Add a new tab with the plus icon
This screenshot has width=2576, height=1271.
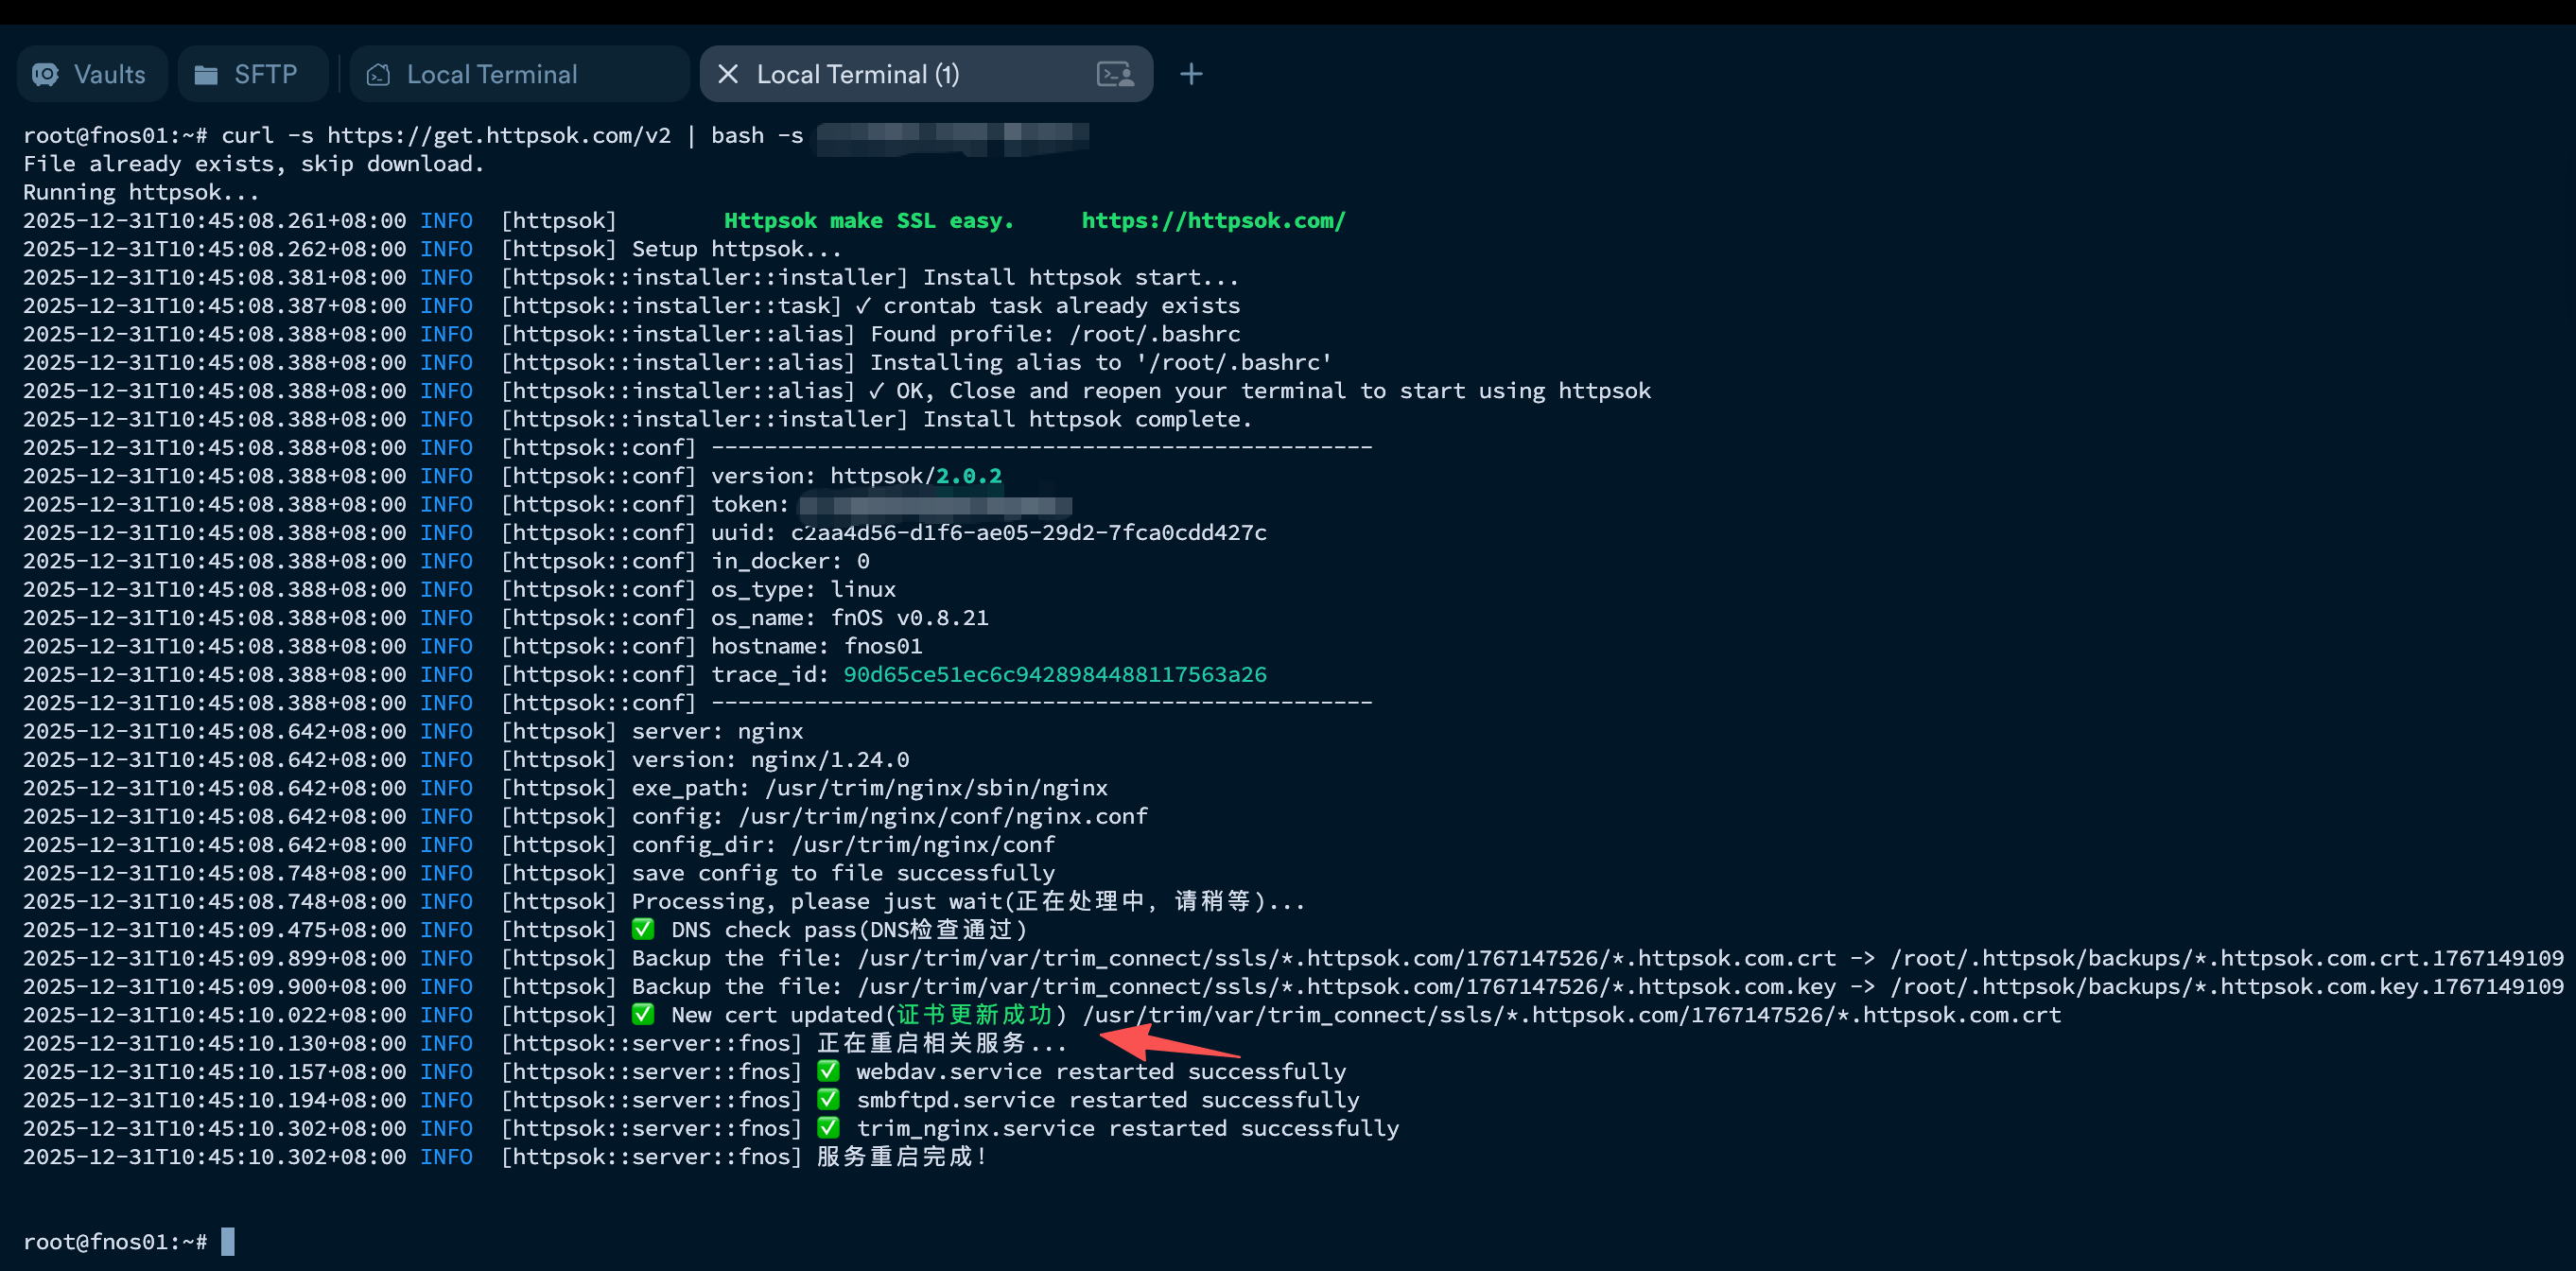[1190, 75]
